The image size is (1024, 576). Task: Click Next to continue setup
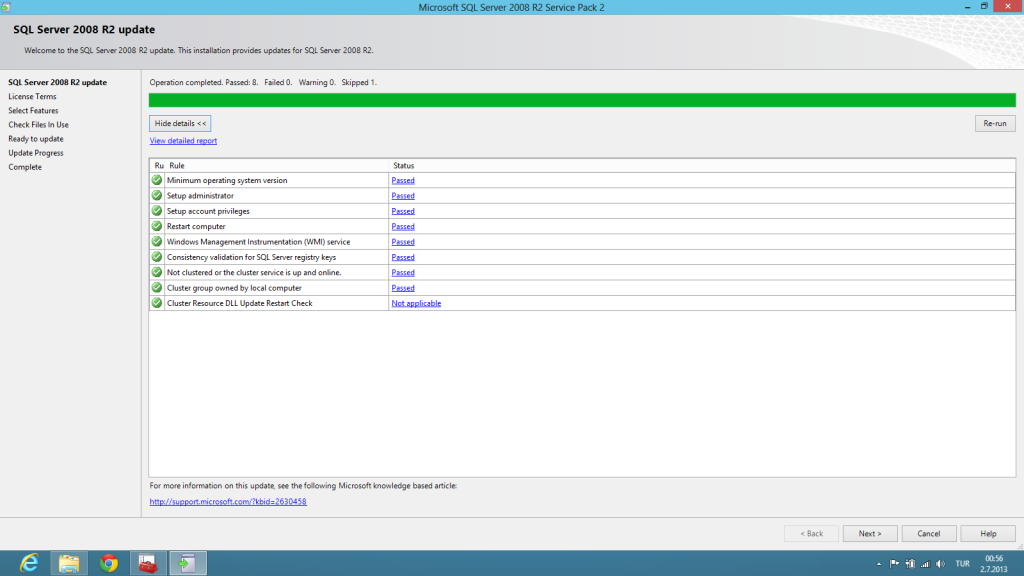[x=870, y=534]
